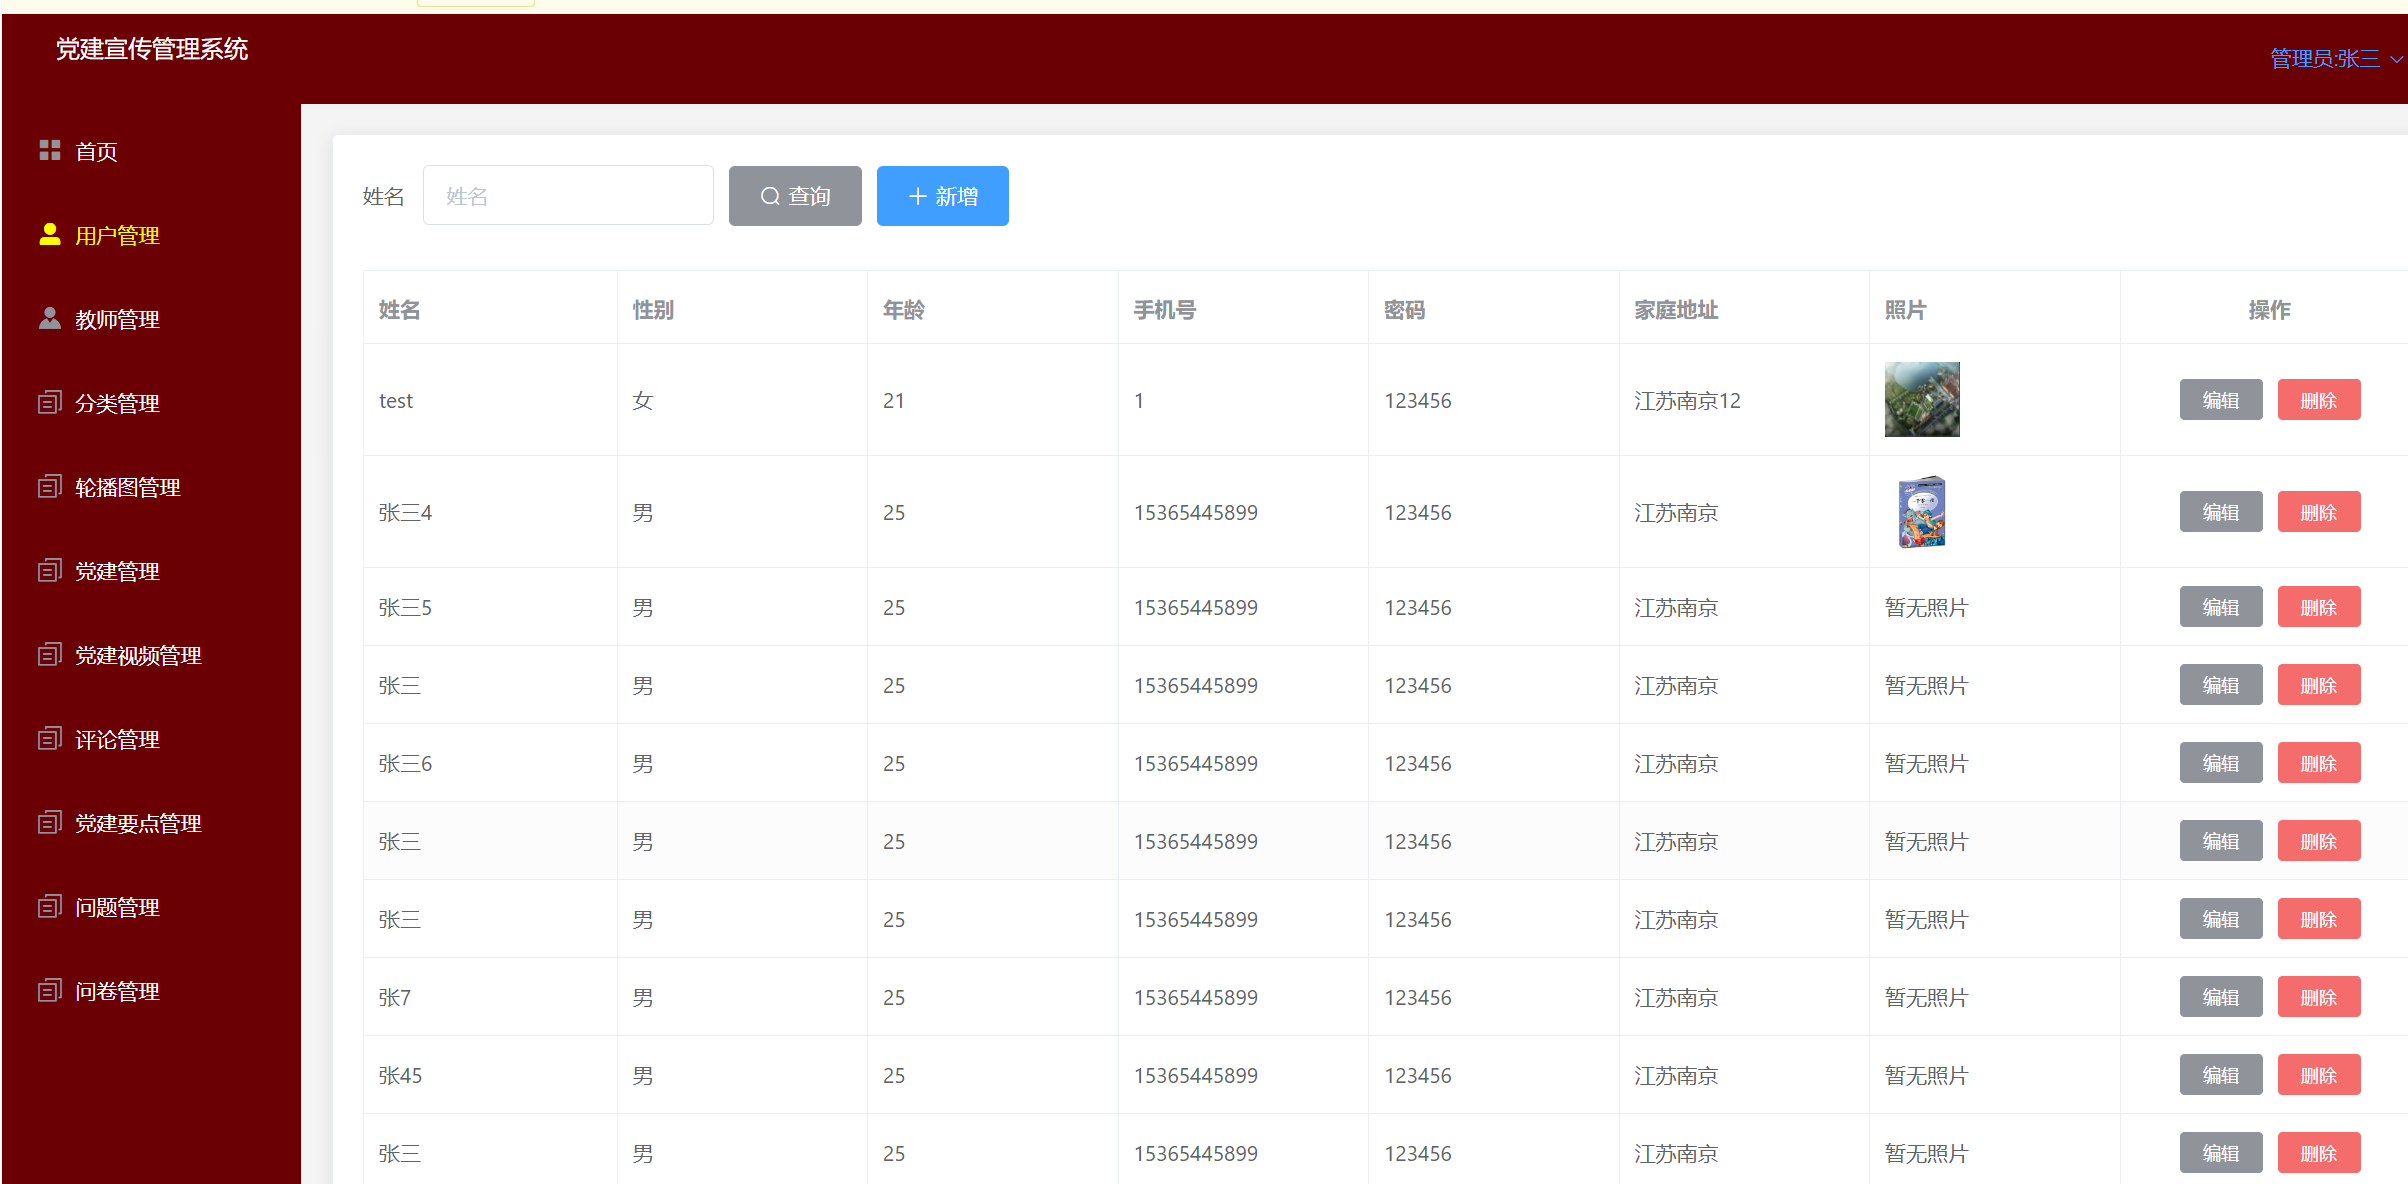Open the aerial photo thumbnail for test
The image size is (2408, 1184).
(1921, 399)
